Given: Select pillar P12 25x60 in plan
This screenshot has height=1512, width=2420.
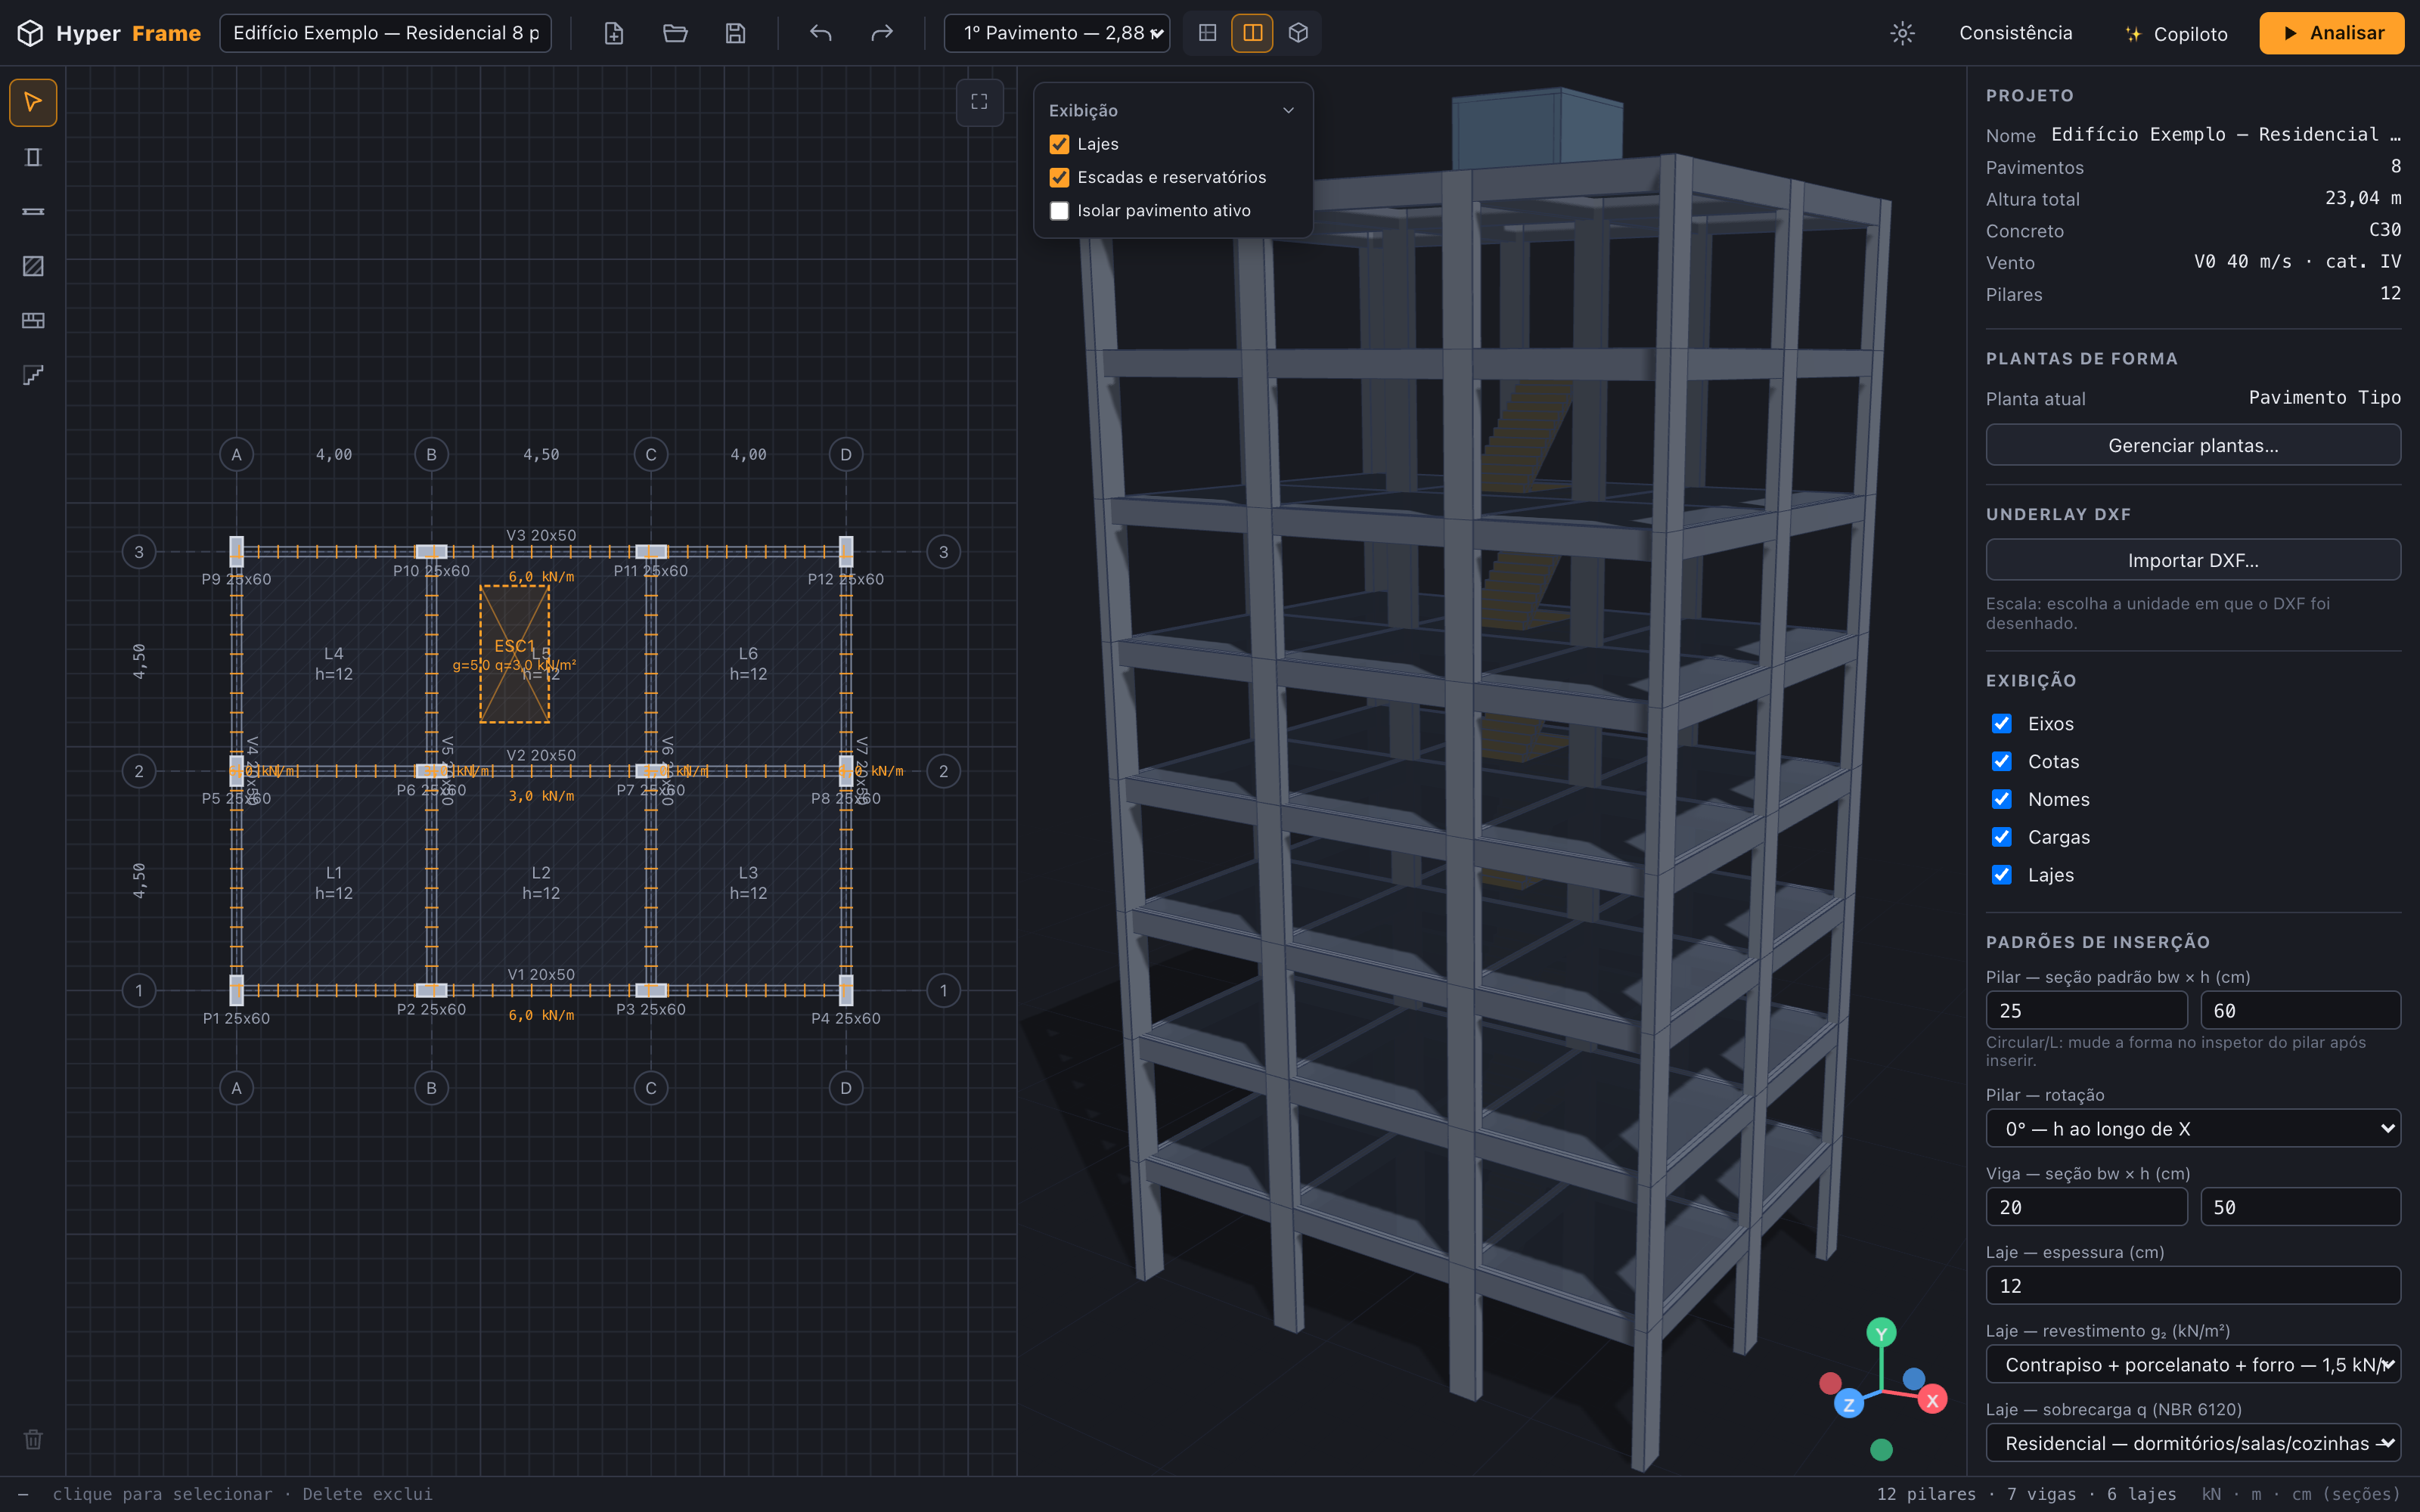Looking at the screenshot, I should [x=846, y=551].
